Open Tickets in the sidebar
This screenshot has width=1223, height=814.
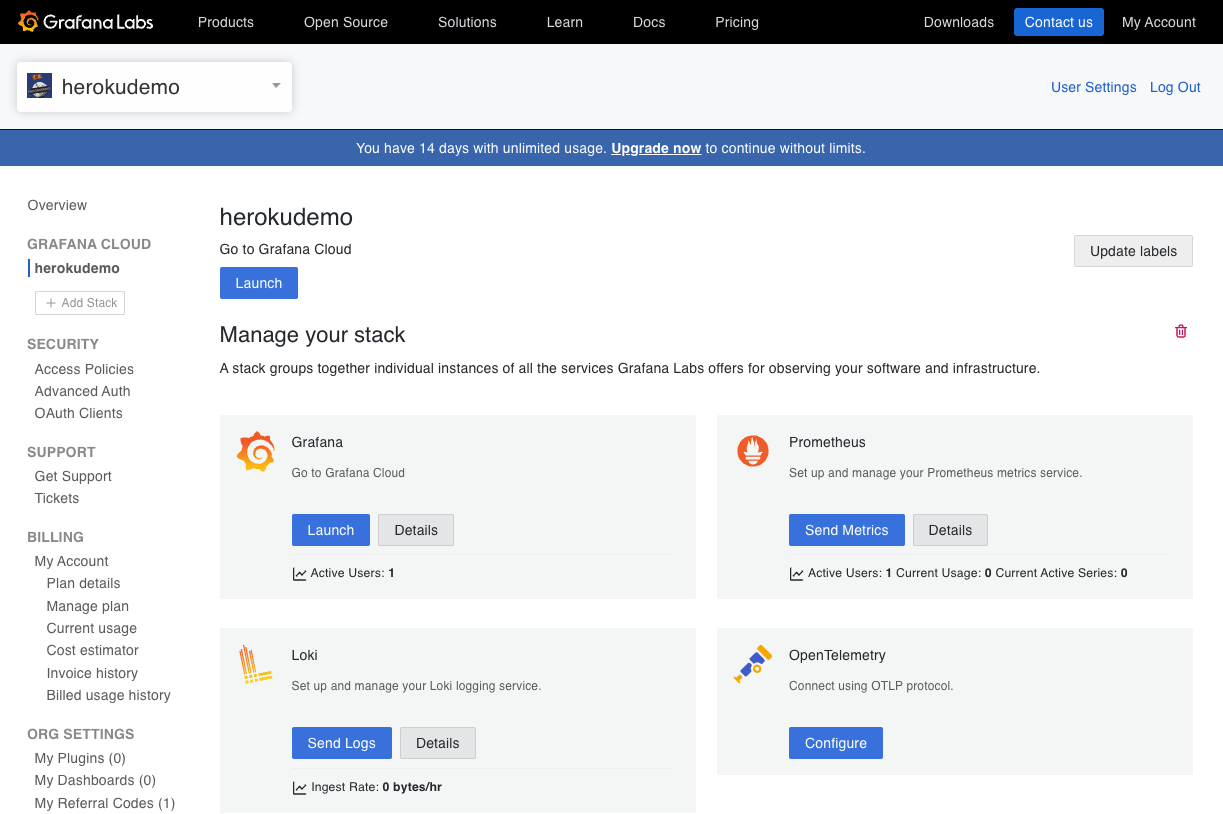[56, 498]
